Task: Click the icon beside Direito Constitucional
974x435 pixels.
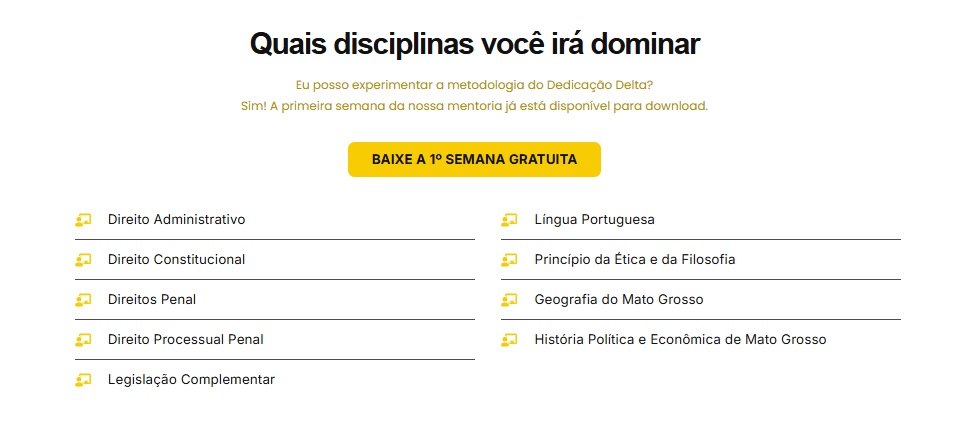Action: (x=83, y=260)
